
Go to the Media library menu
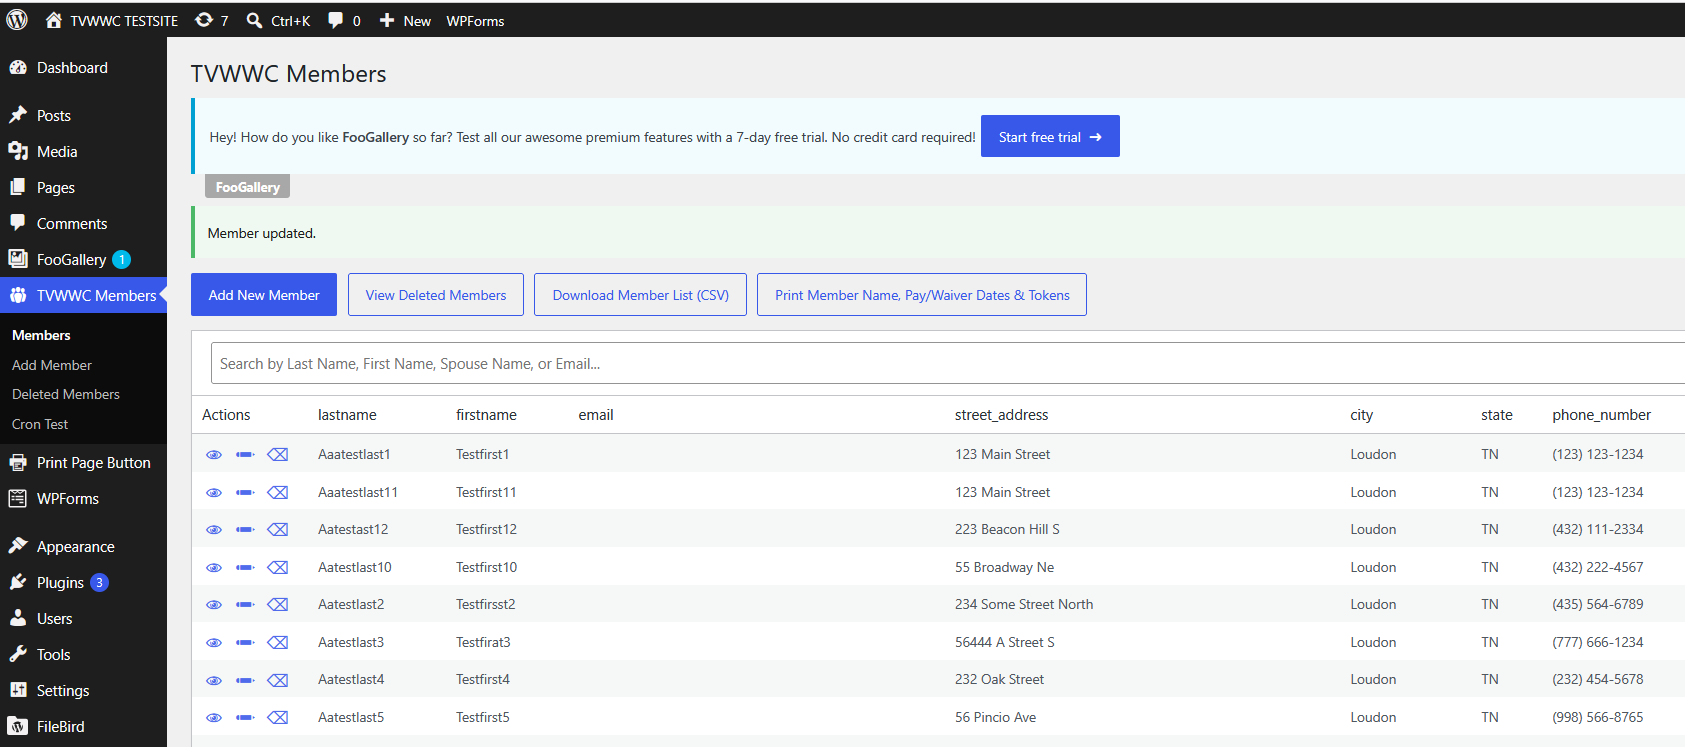click(x=83, y=152)
